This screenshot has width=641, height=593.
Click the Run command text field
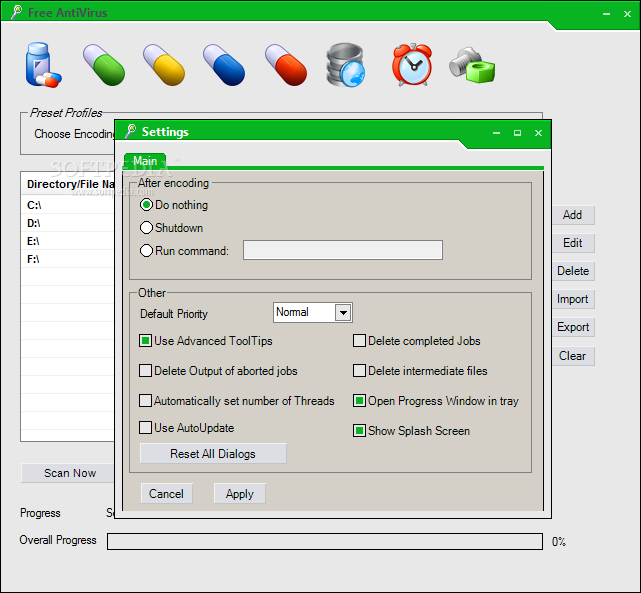pyautogui.click(x=343, y=250)
